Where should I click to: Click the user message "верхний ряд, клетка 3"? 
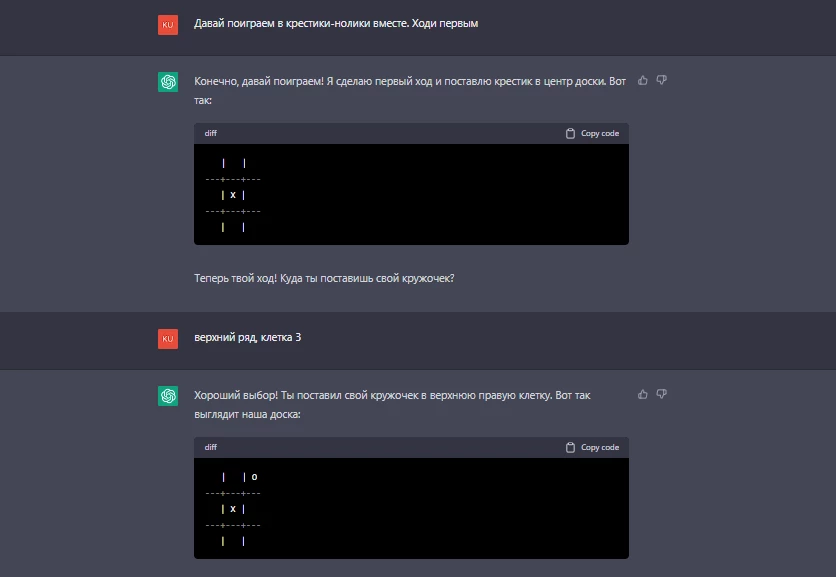(x=247, y=338)
